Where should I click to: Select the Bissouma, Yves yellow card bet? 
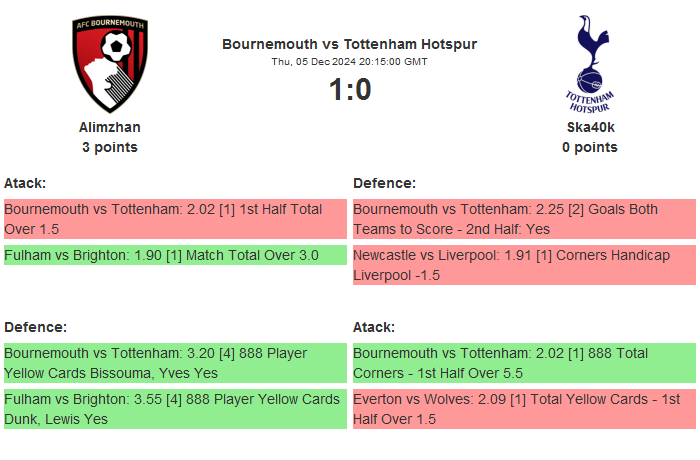174,363
